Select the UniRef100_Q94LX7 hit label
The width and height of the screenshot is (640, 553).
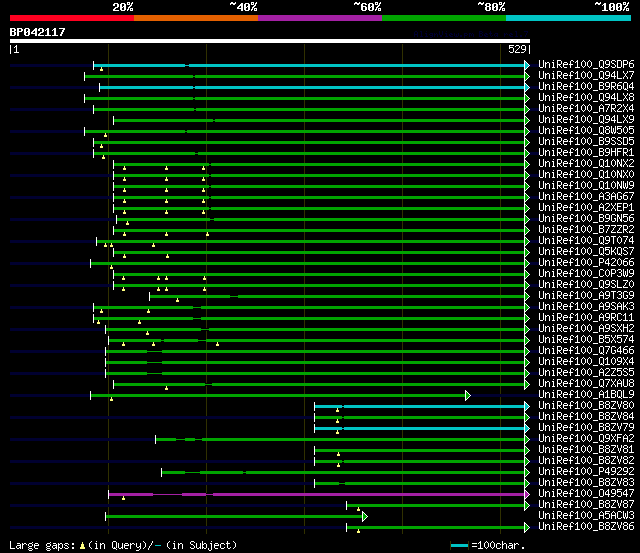pos(586,76)
